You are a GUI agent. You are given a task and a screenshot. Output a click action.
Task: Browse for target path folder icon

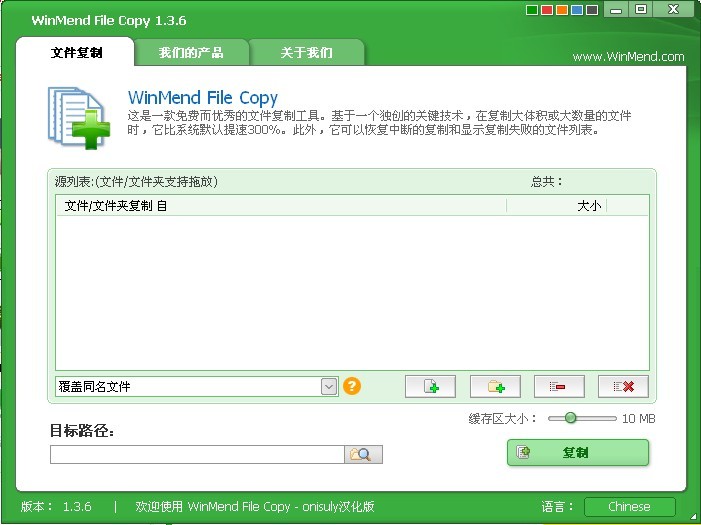(x=363, y=455)
